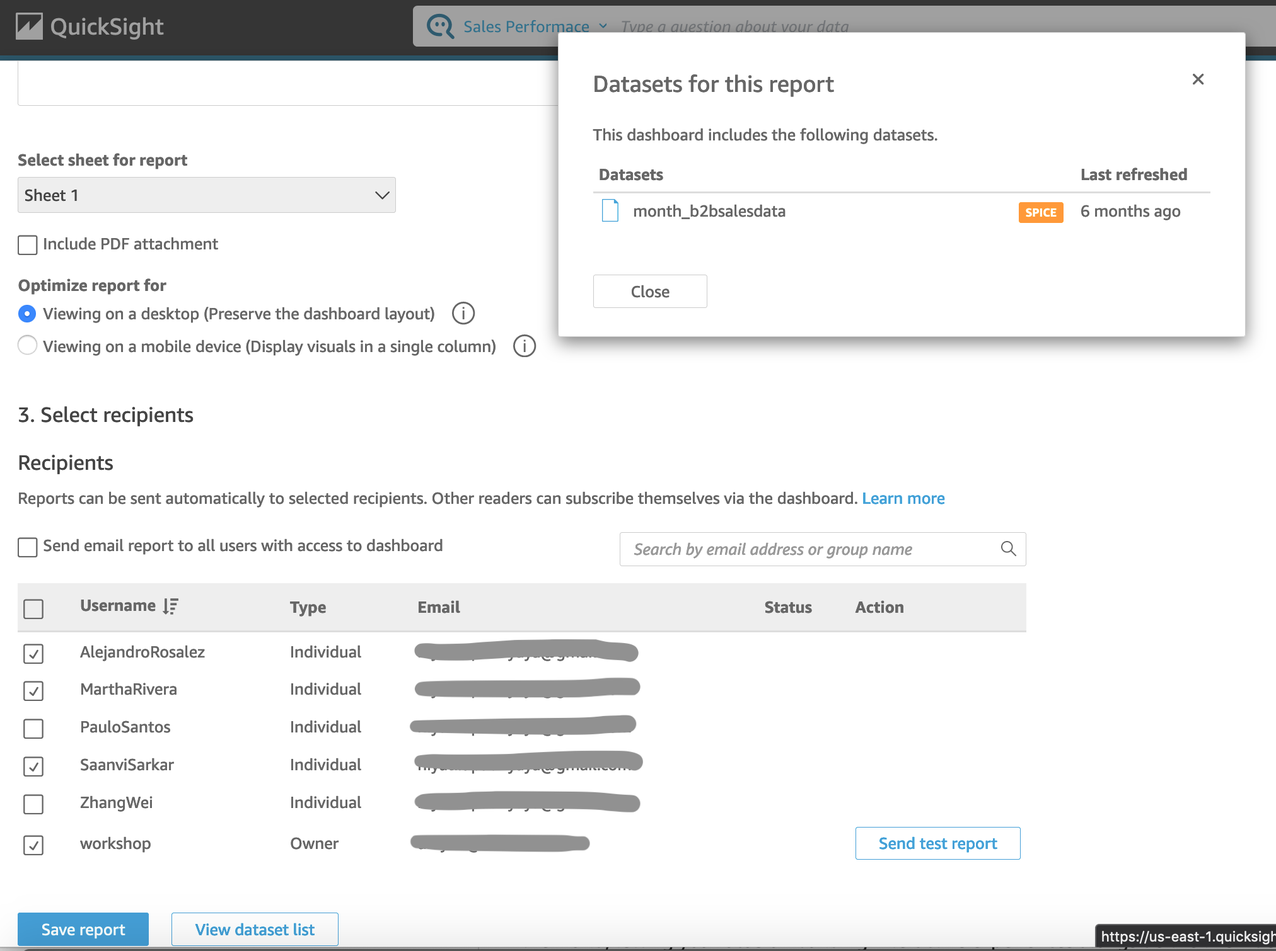Click the Type column header
1276x951 pixels.
click(308, 607)
